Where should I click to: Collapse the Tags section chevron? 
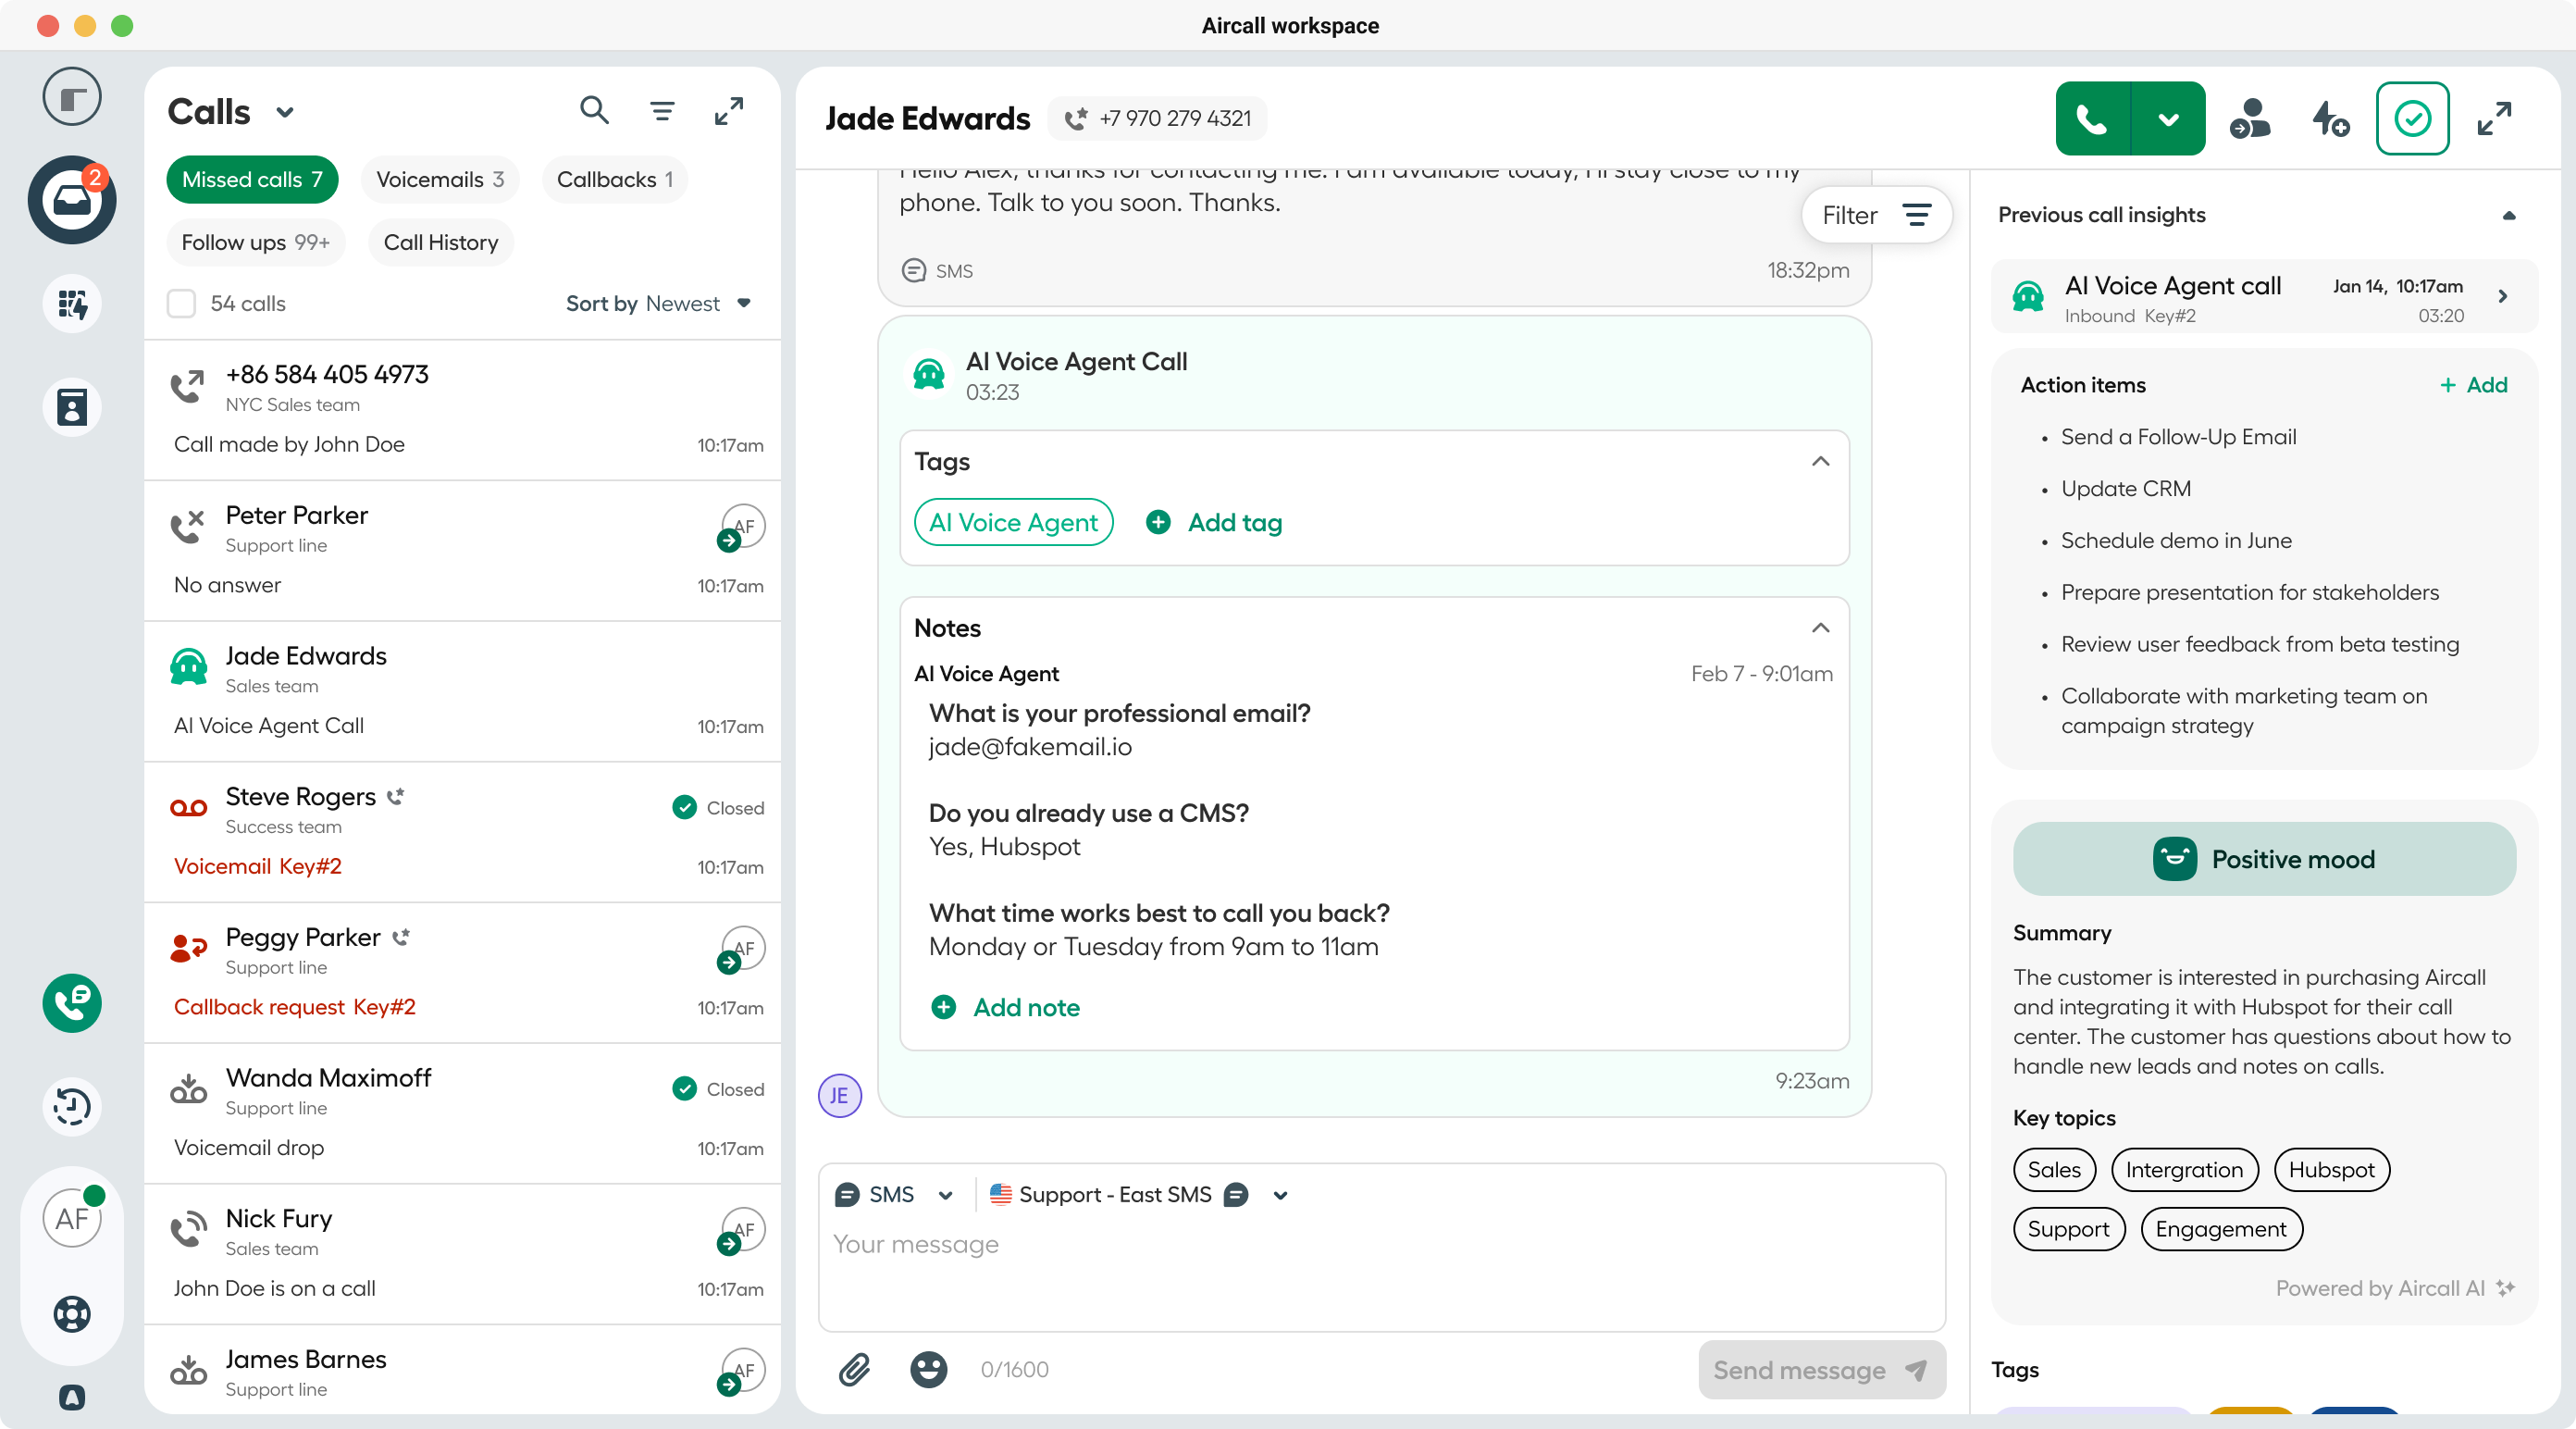coord(1821,461)
